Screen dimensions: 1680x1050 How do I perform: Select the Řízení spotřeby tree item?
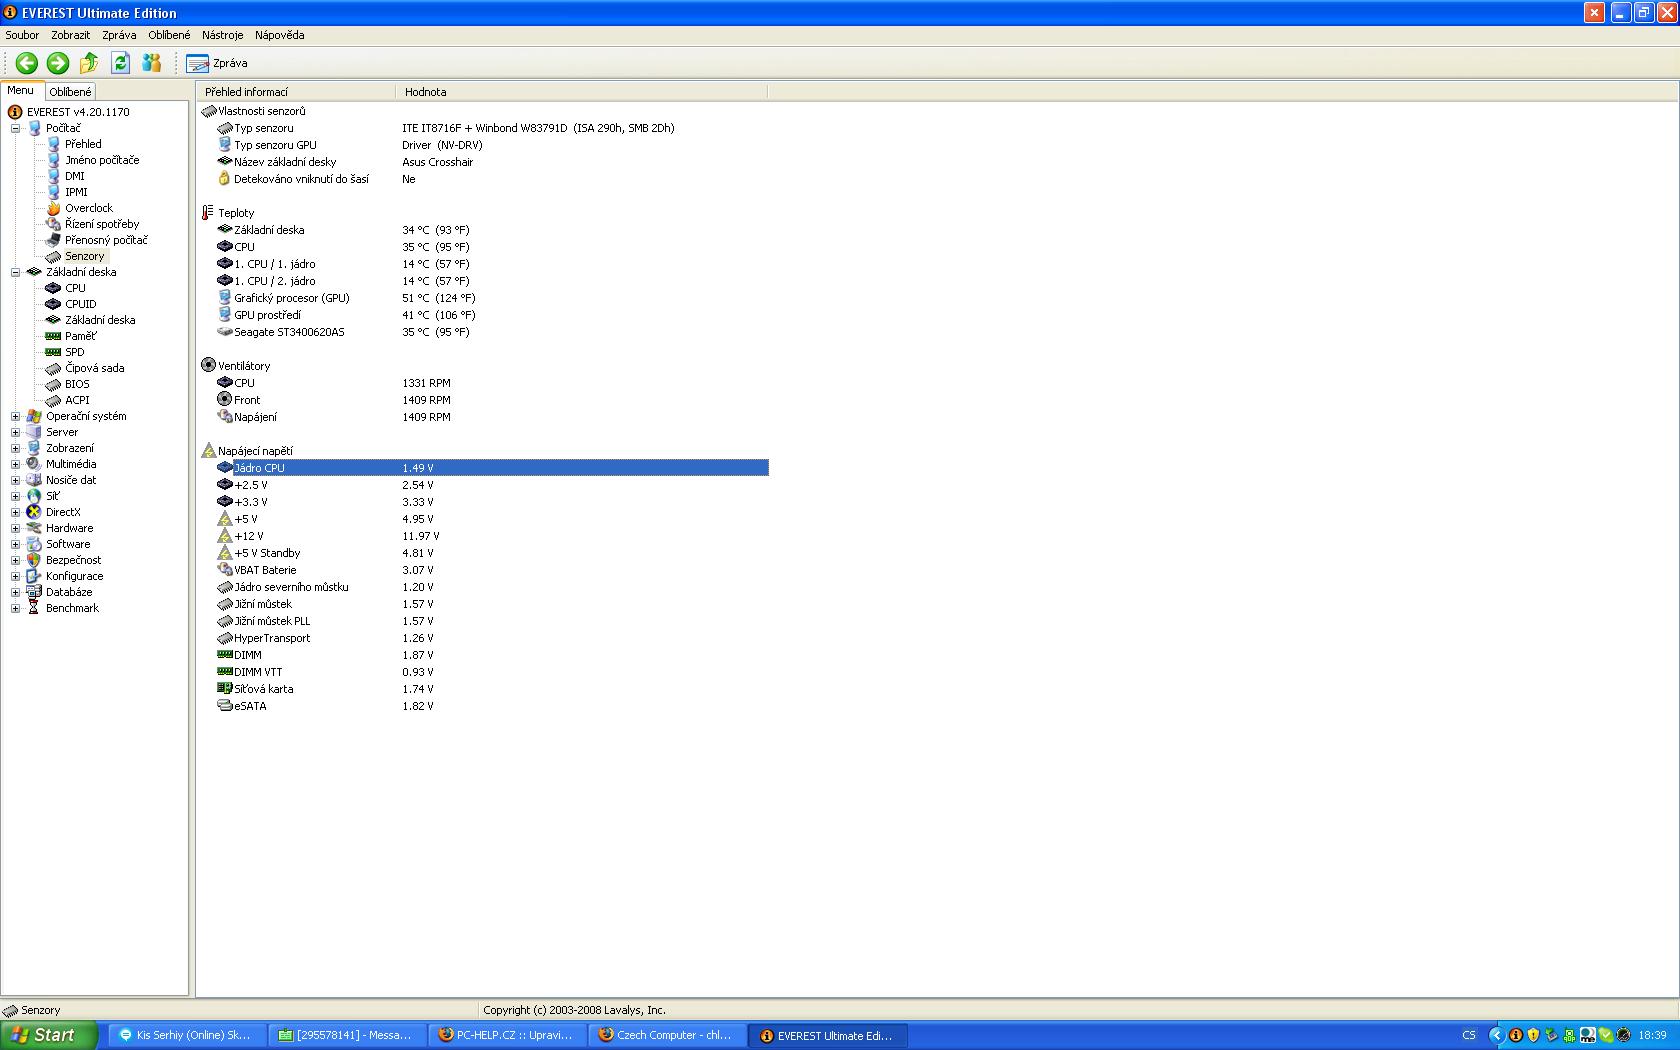[102, 224]
